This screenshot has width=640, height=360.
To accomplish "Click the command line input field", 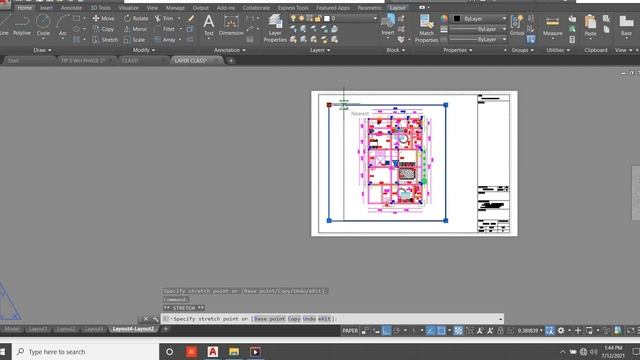I will click(332, 319).
